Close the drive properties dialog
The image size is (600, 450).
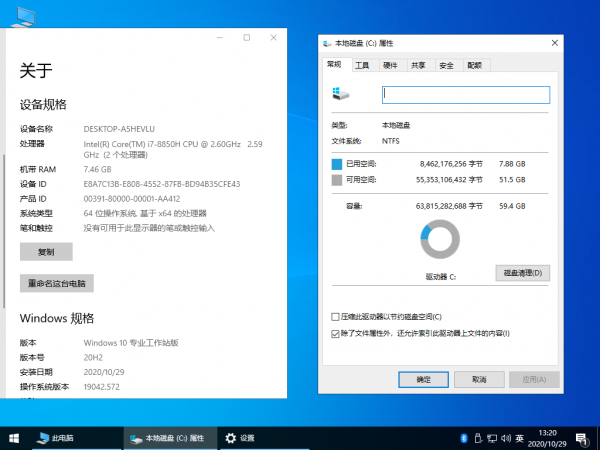554,43
